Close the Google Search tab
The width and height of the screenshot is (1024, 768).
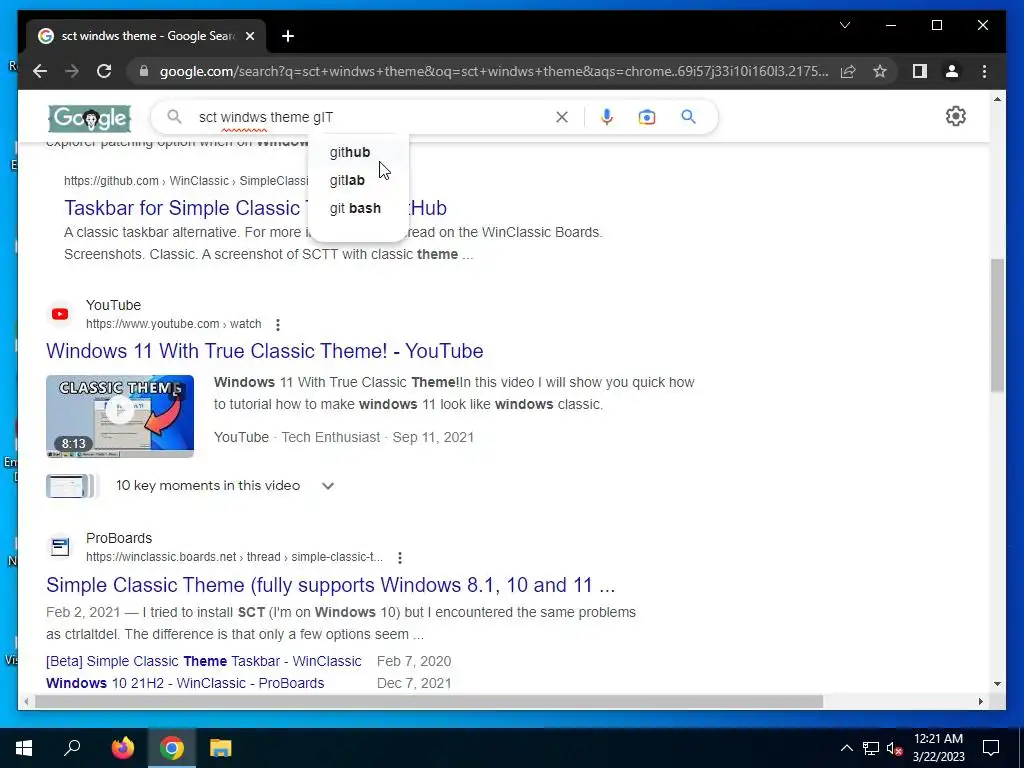coord(249,36)
